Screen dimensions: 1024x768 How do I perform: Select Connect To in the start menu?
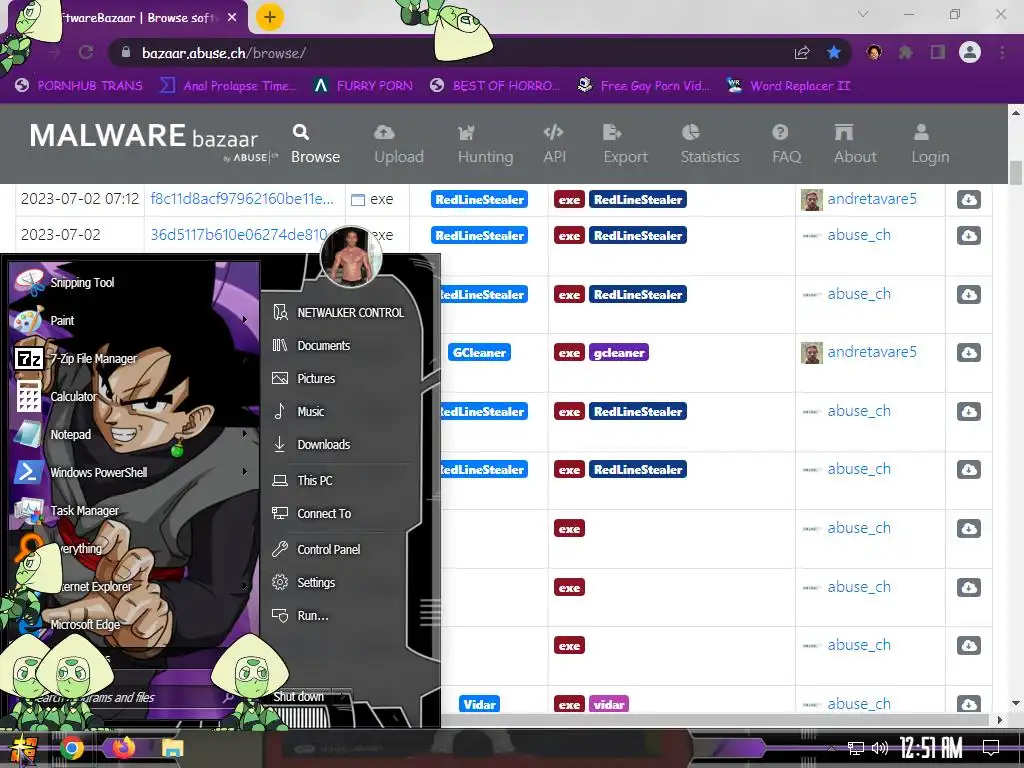312,513
